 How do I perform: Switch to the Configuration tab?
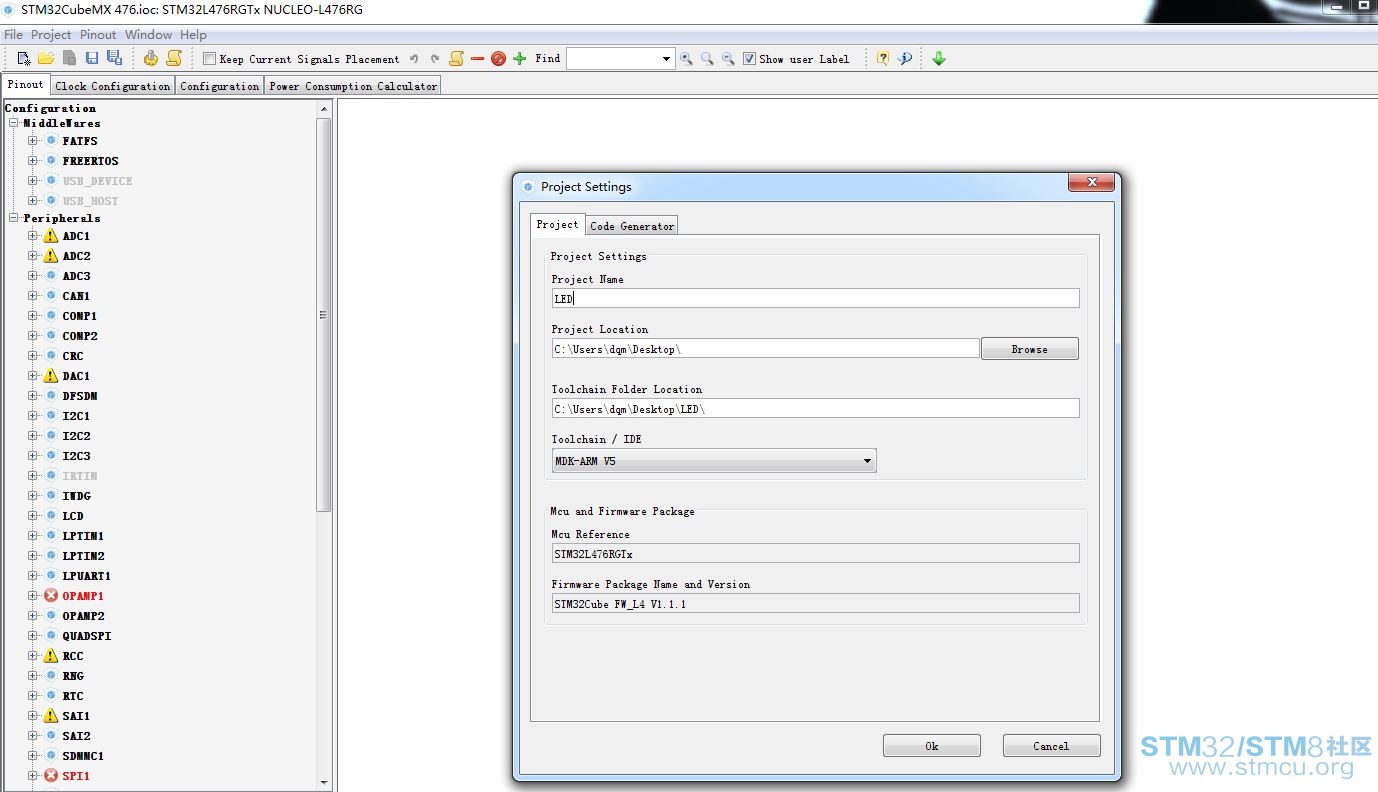tap(220, 86)
